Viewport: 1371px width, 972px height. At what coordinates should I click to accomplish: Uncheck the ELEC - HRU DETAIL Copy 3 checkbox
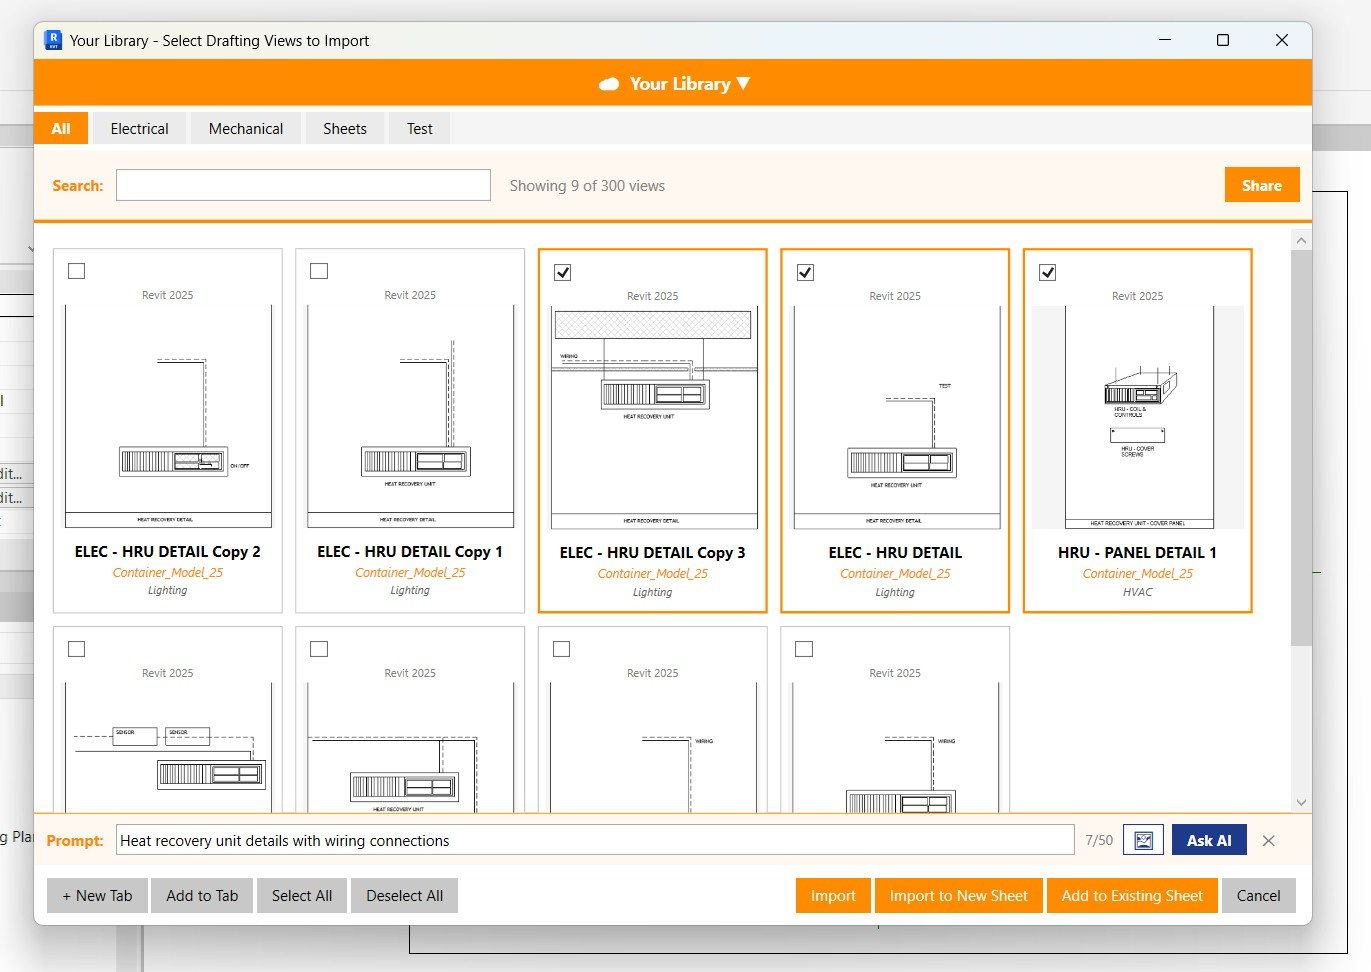[563, 272]
